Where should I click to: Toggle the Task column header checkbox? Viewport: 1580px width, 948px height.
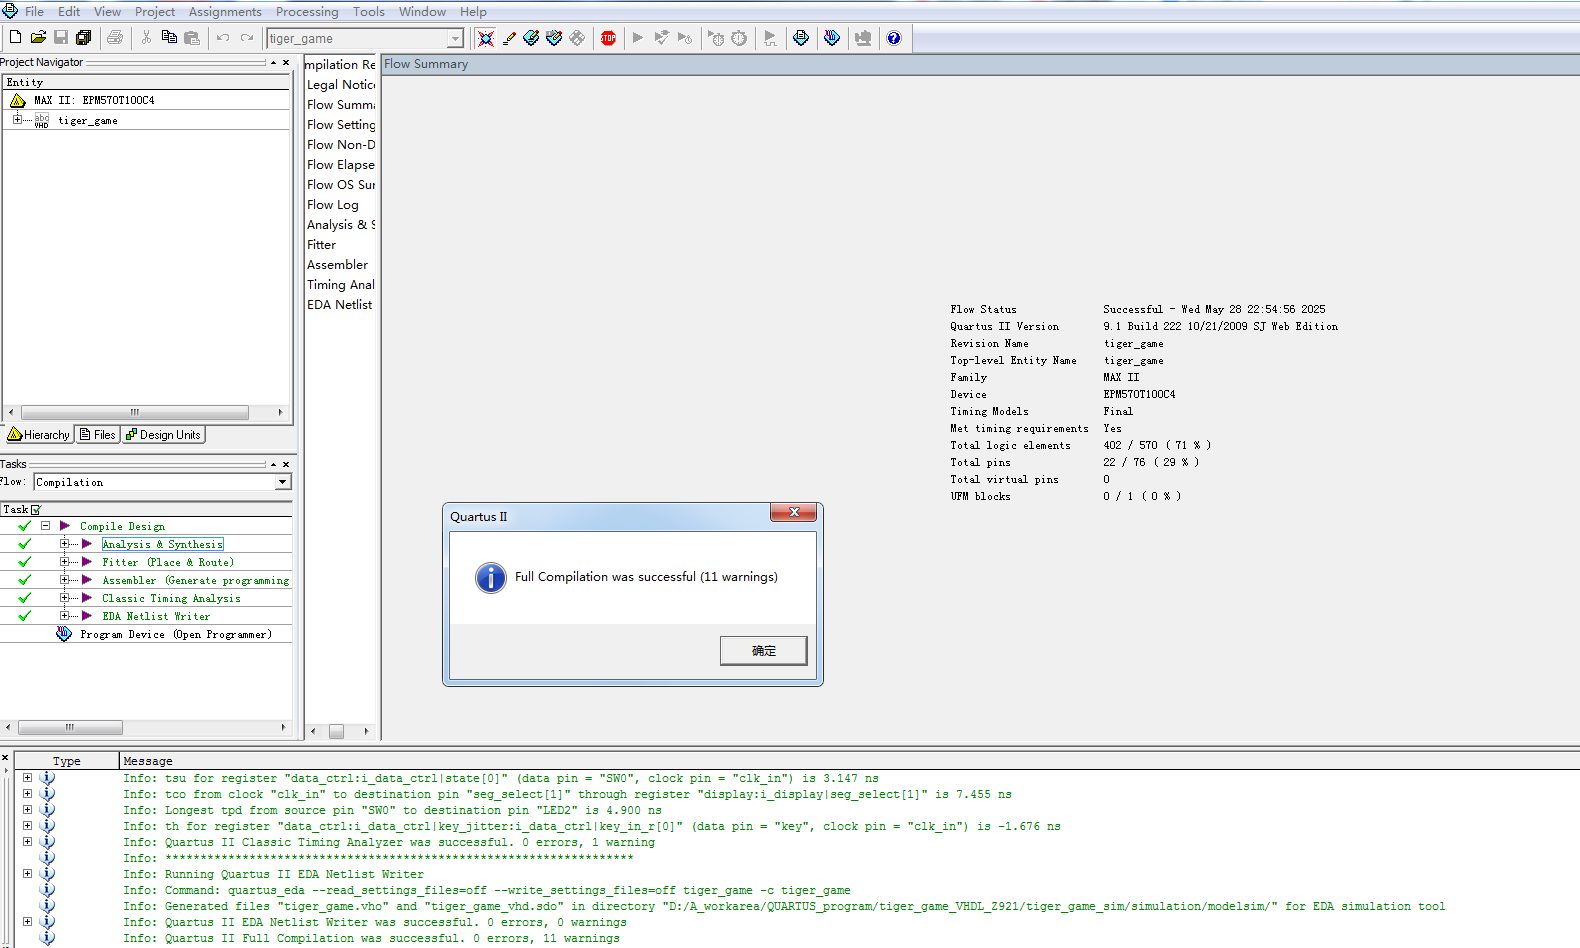point(36,510)
